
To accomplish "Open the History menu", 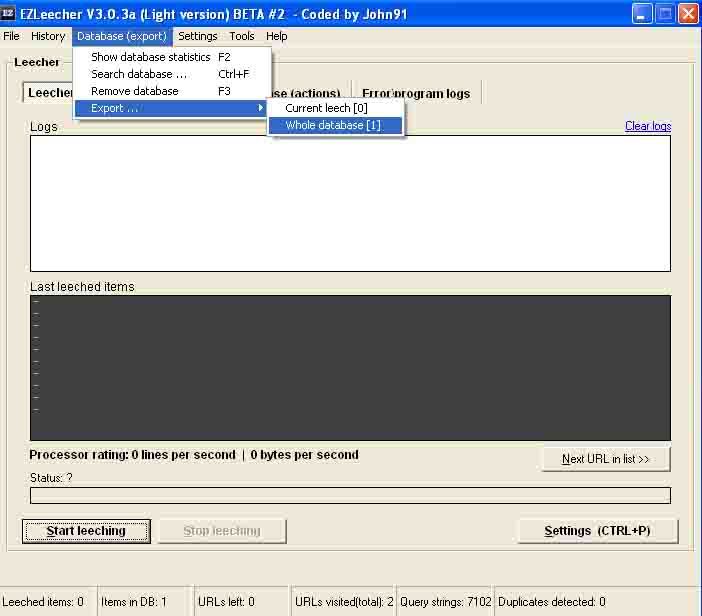I will [48, 36].
